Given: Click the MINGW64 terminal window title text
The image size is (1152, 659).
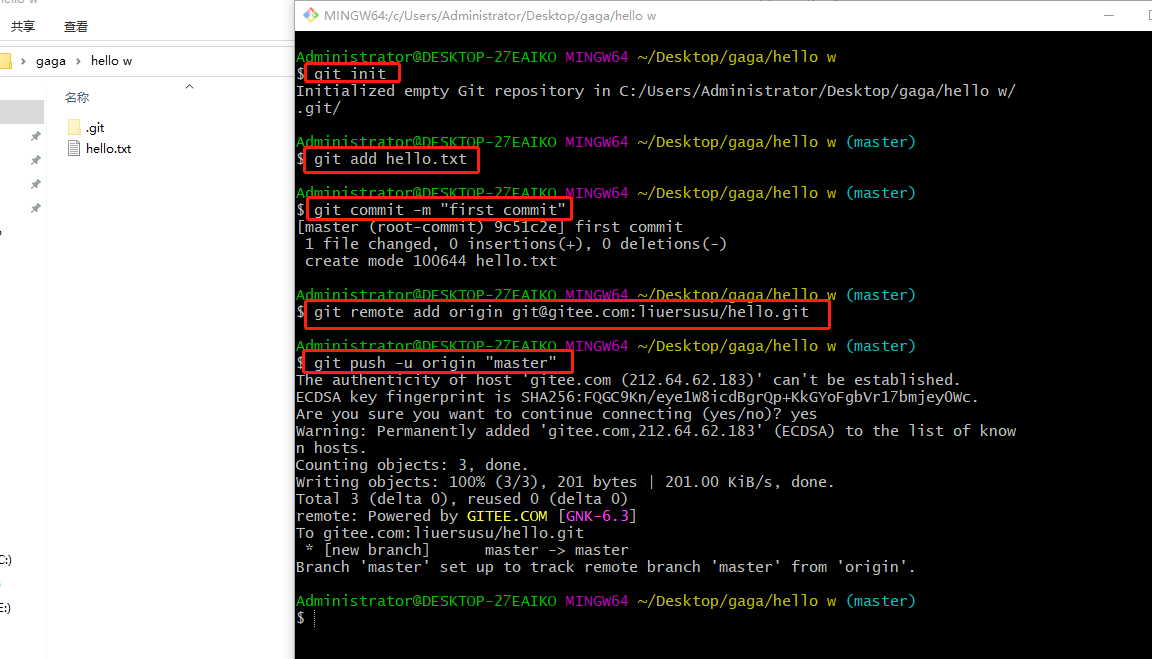Looking at the screenshot, I should coord(490,15).
